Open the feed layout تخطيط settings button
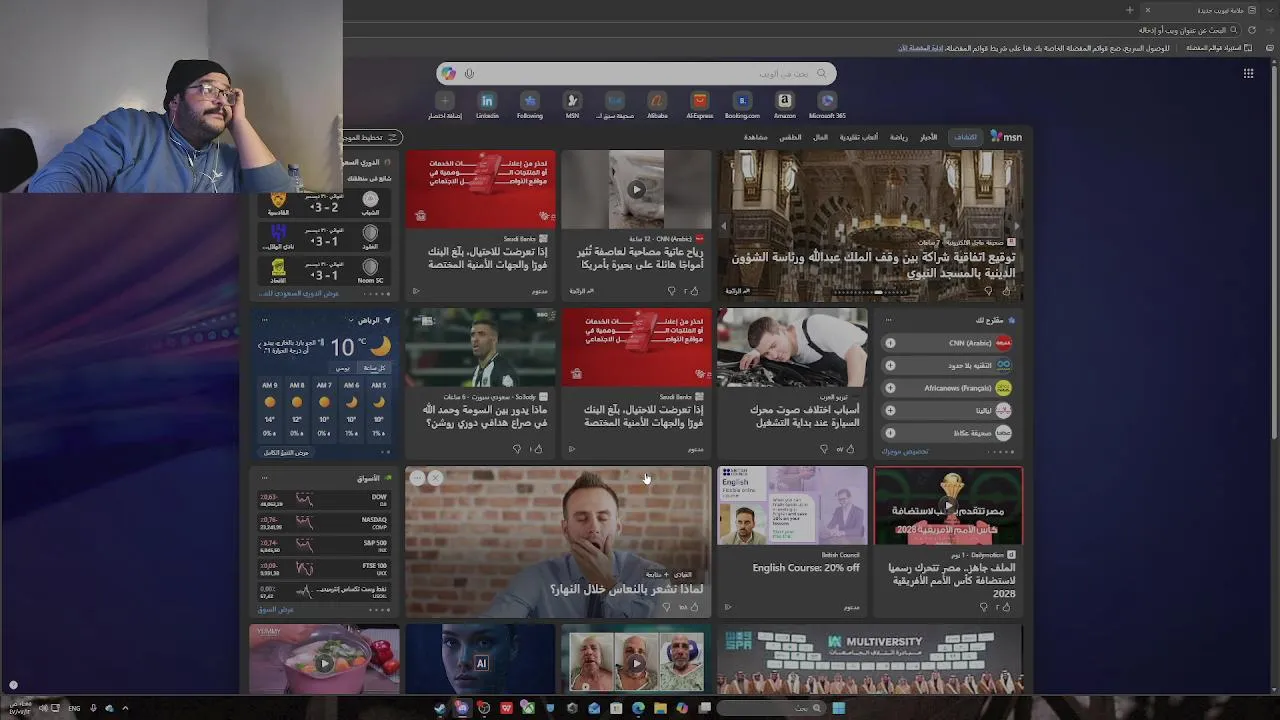Screen dimensions: 1280x720 pos(372,137)
